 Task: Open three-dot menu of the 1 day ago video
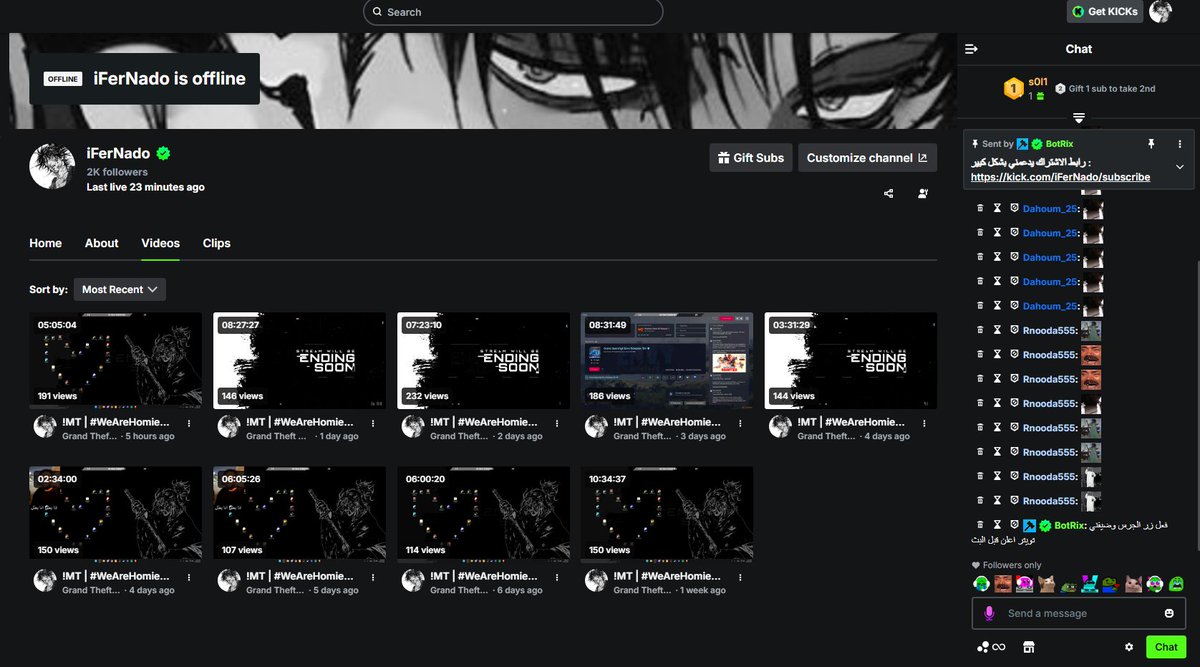tap(373, 423)
